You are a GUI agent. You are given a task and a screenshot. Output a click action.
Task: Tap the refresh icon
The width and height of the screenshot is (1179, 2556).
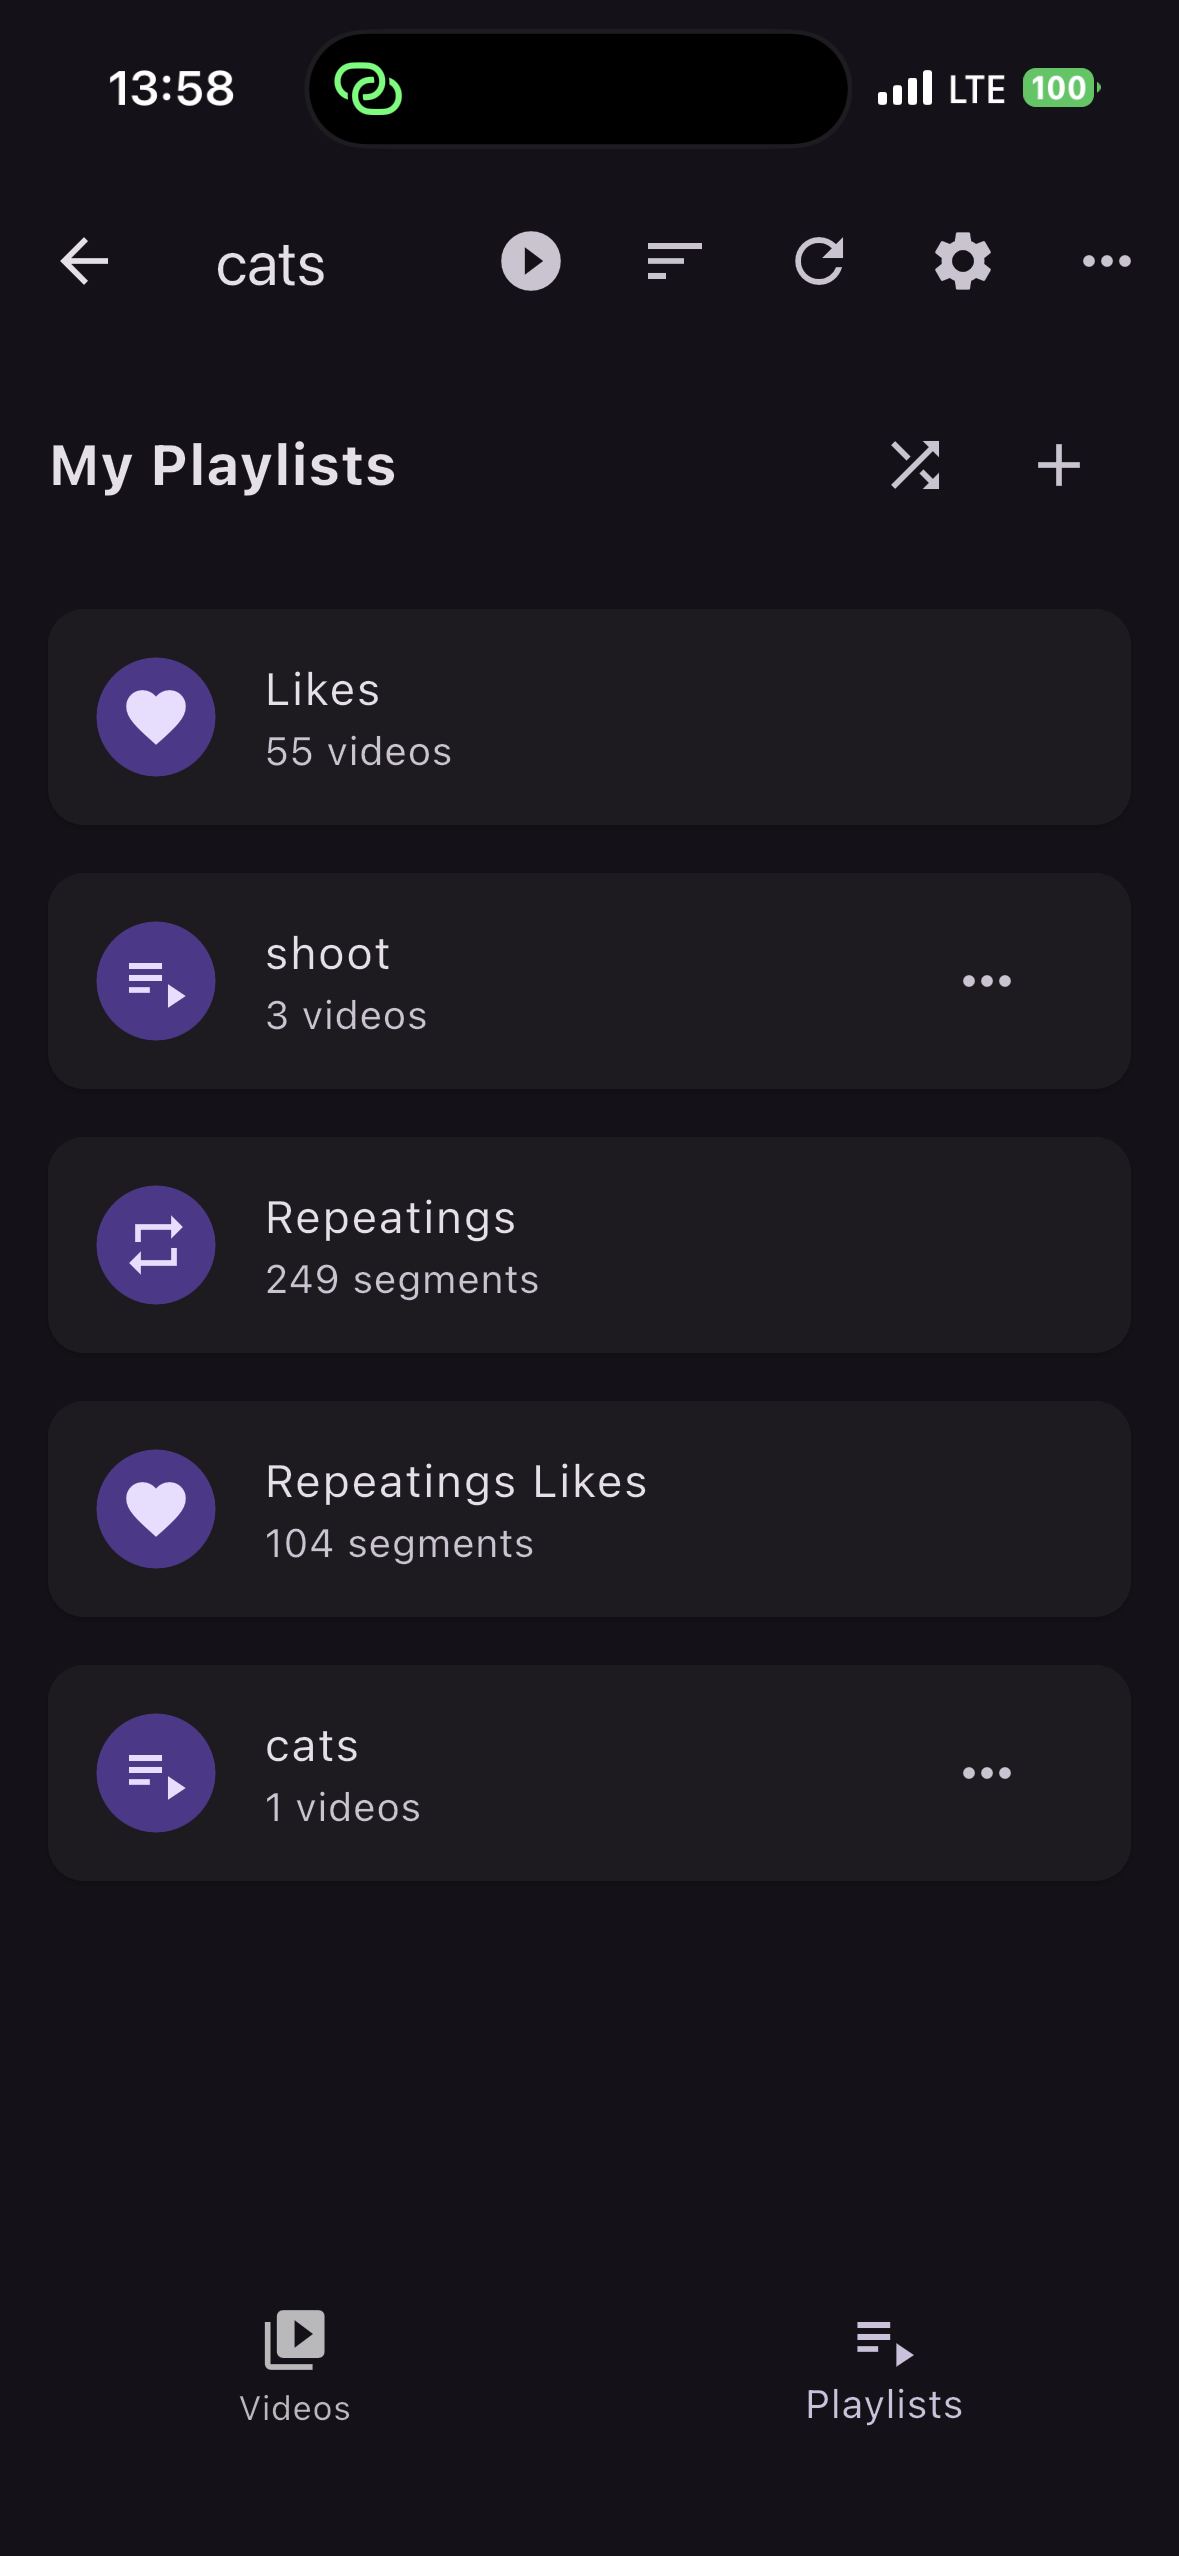coord(819,262)
